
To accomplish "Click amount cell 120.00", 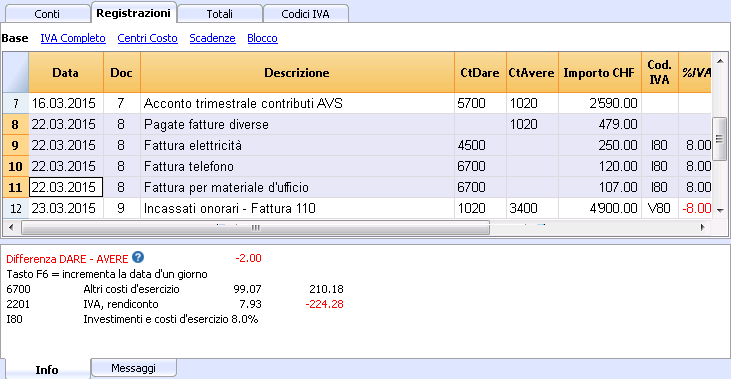I will 600,166.
